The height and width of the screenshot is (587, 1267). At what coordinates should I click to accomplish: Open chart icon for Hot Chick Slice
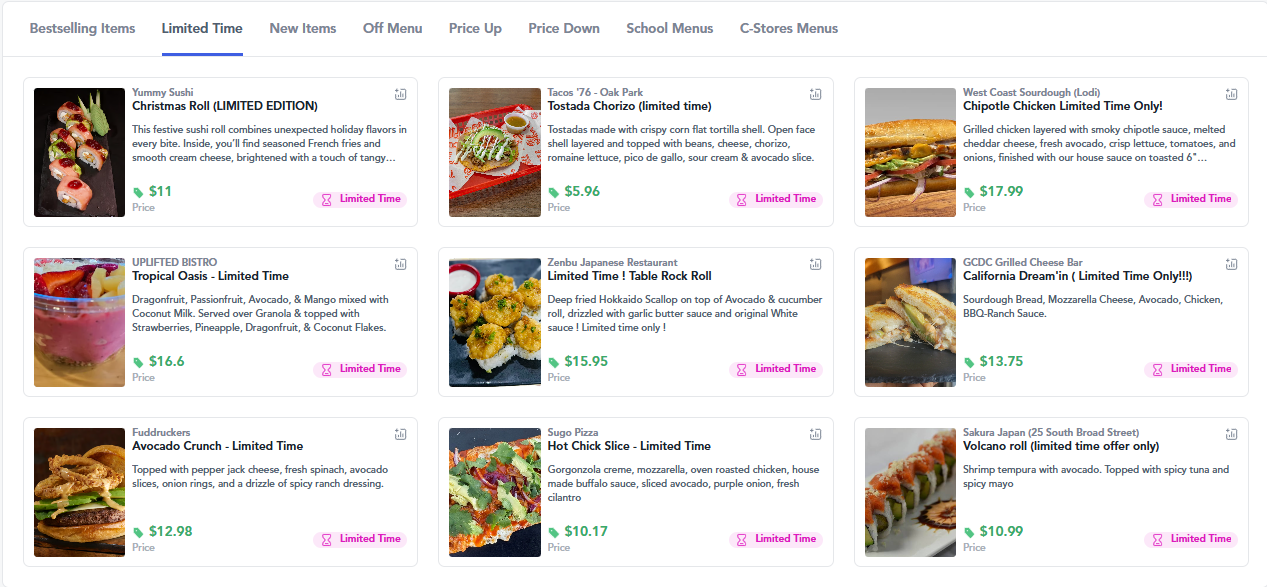pos(815,434)
